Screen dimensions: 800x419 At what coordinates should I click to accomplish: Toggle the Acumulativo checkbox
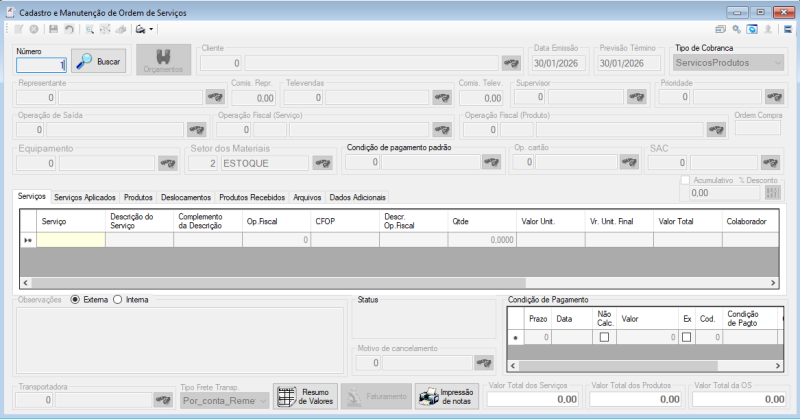click(x=685, y=180)
